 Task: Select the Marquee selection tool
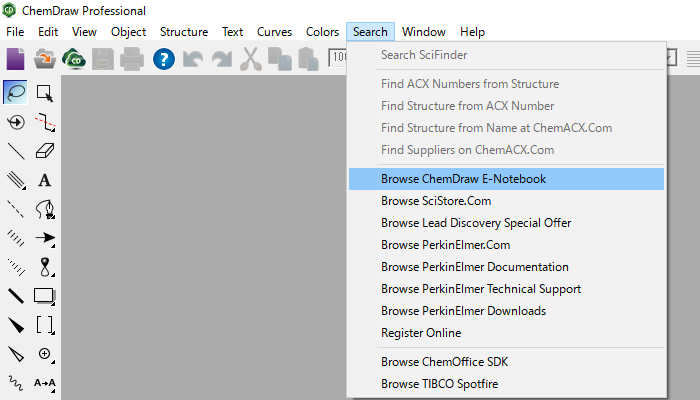click(x=45, y=93)
